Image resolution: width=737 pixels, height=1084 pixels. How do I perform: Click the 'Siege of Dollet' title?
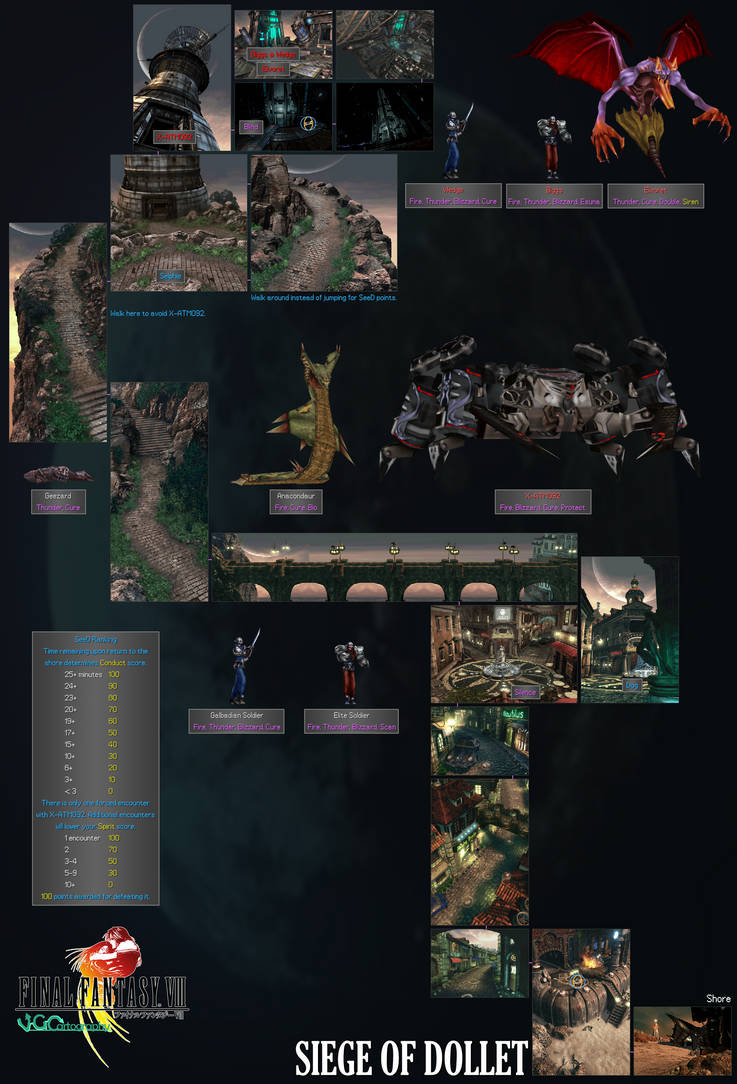click(411, 1058)
